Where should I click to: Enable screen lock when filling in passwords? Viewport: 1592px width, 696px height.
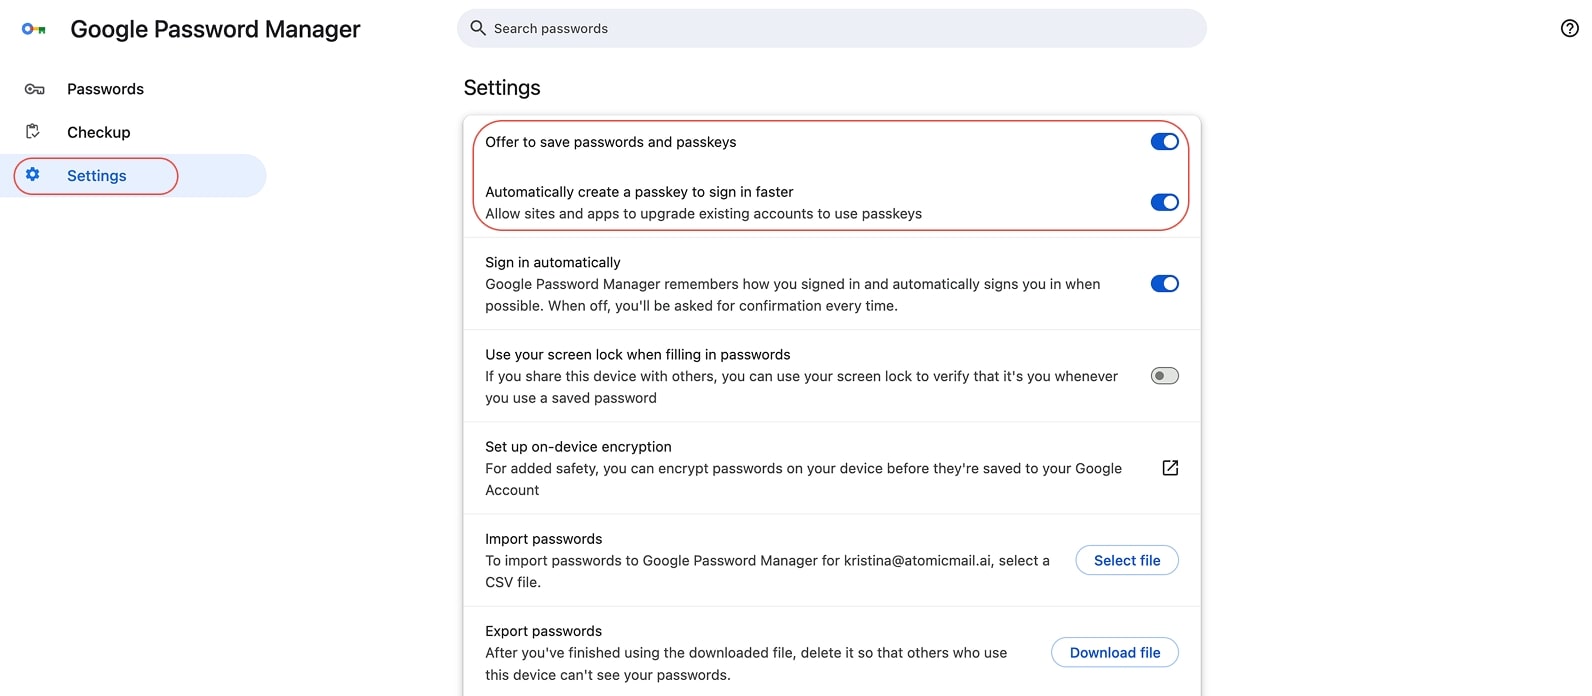[x=1164, y=376]
